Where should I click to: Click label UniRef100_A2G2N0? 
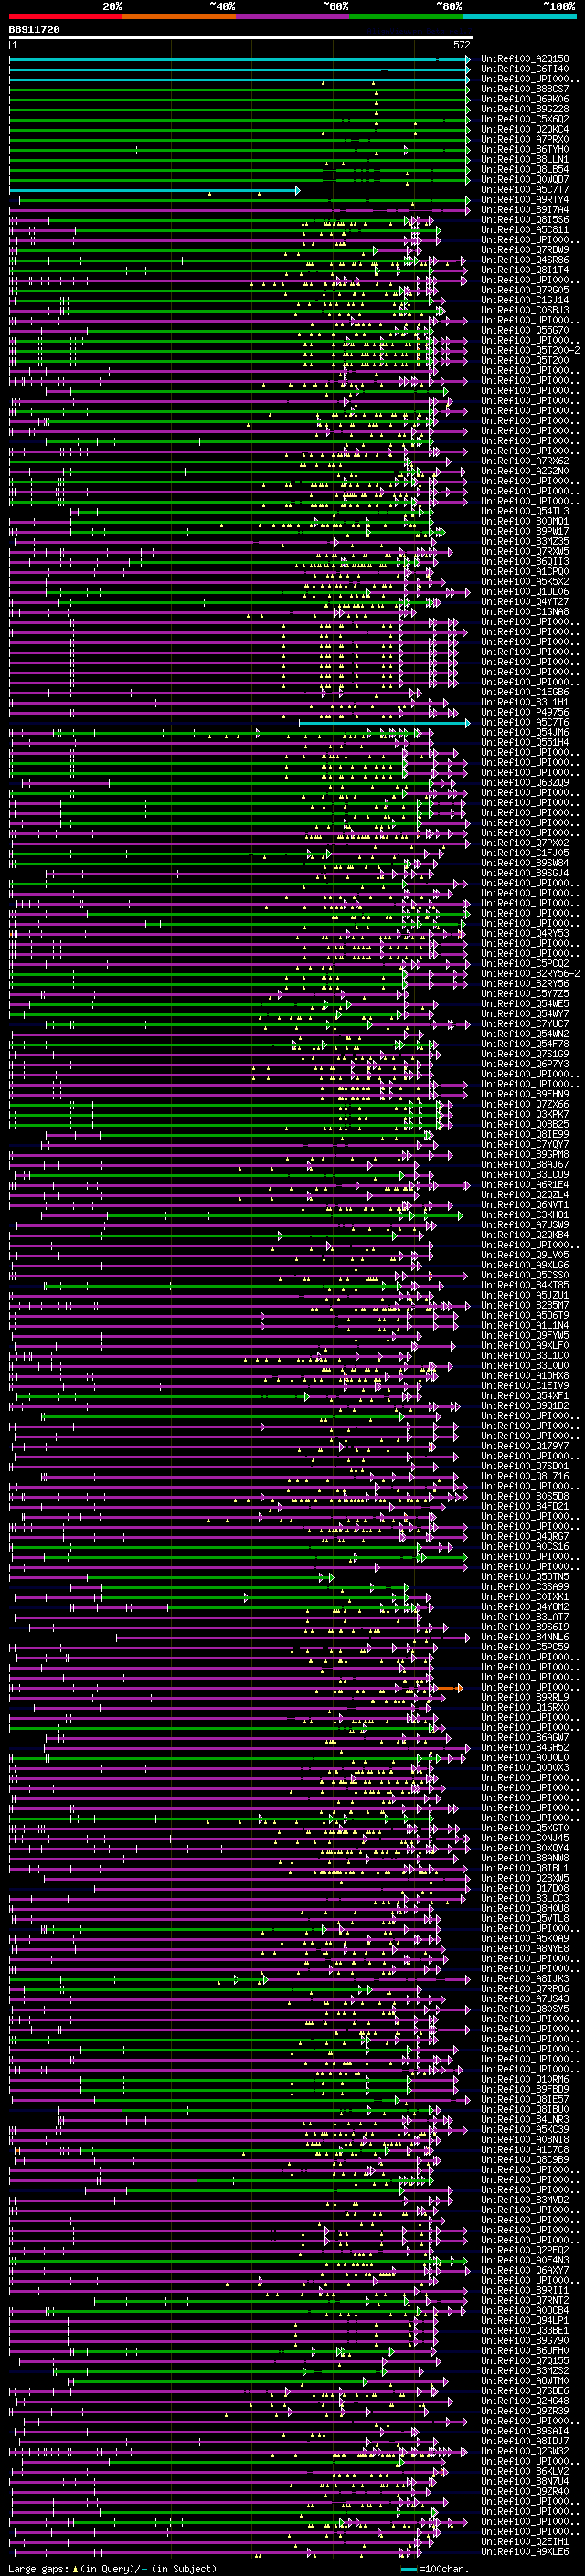click(x=525, y=471)
